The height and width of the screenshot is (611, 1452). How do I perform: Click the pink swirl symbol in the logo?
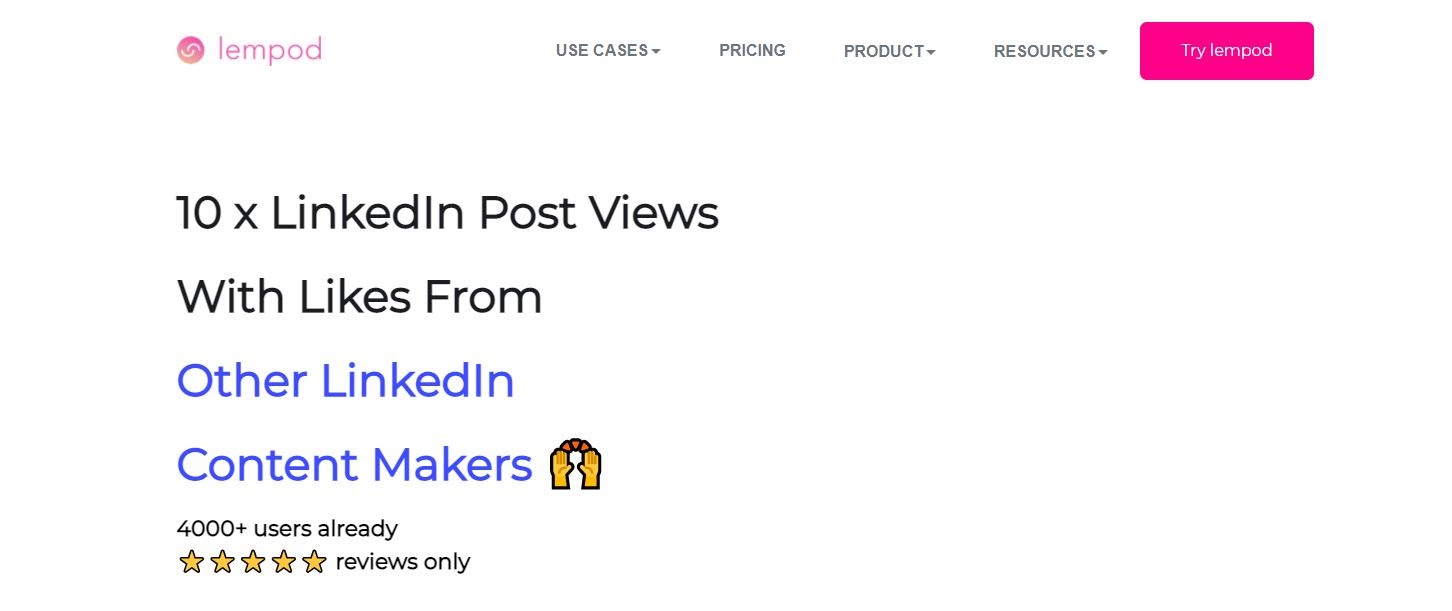tap(190, 50)
